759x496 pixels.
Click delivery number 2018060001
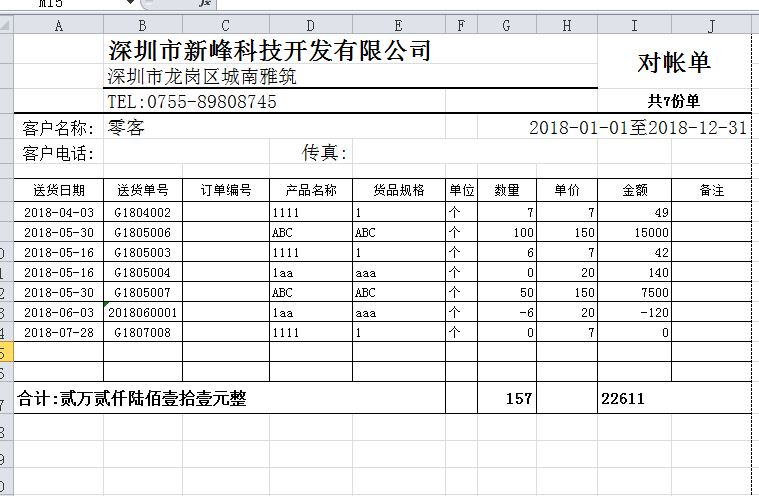point(143,312)
